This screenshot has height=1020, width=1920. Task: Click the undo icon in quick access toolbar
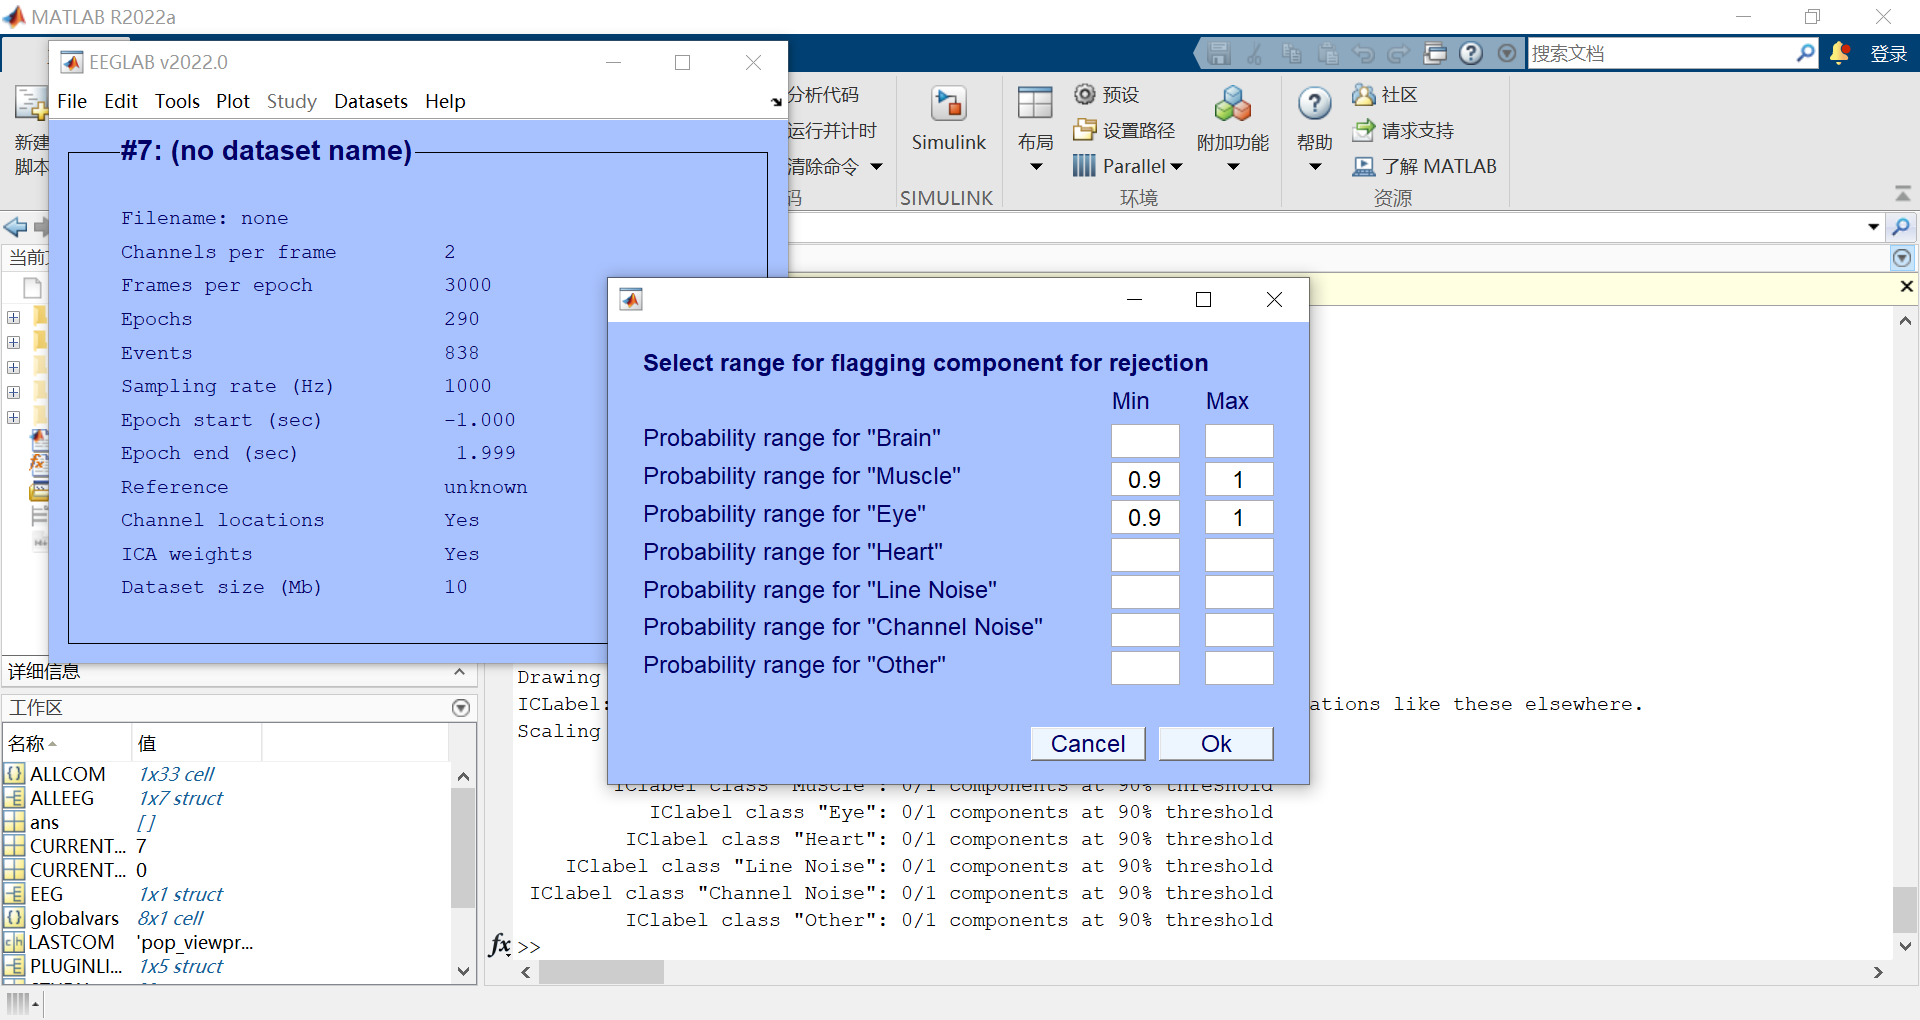tap(1363, 53)
